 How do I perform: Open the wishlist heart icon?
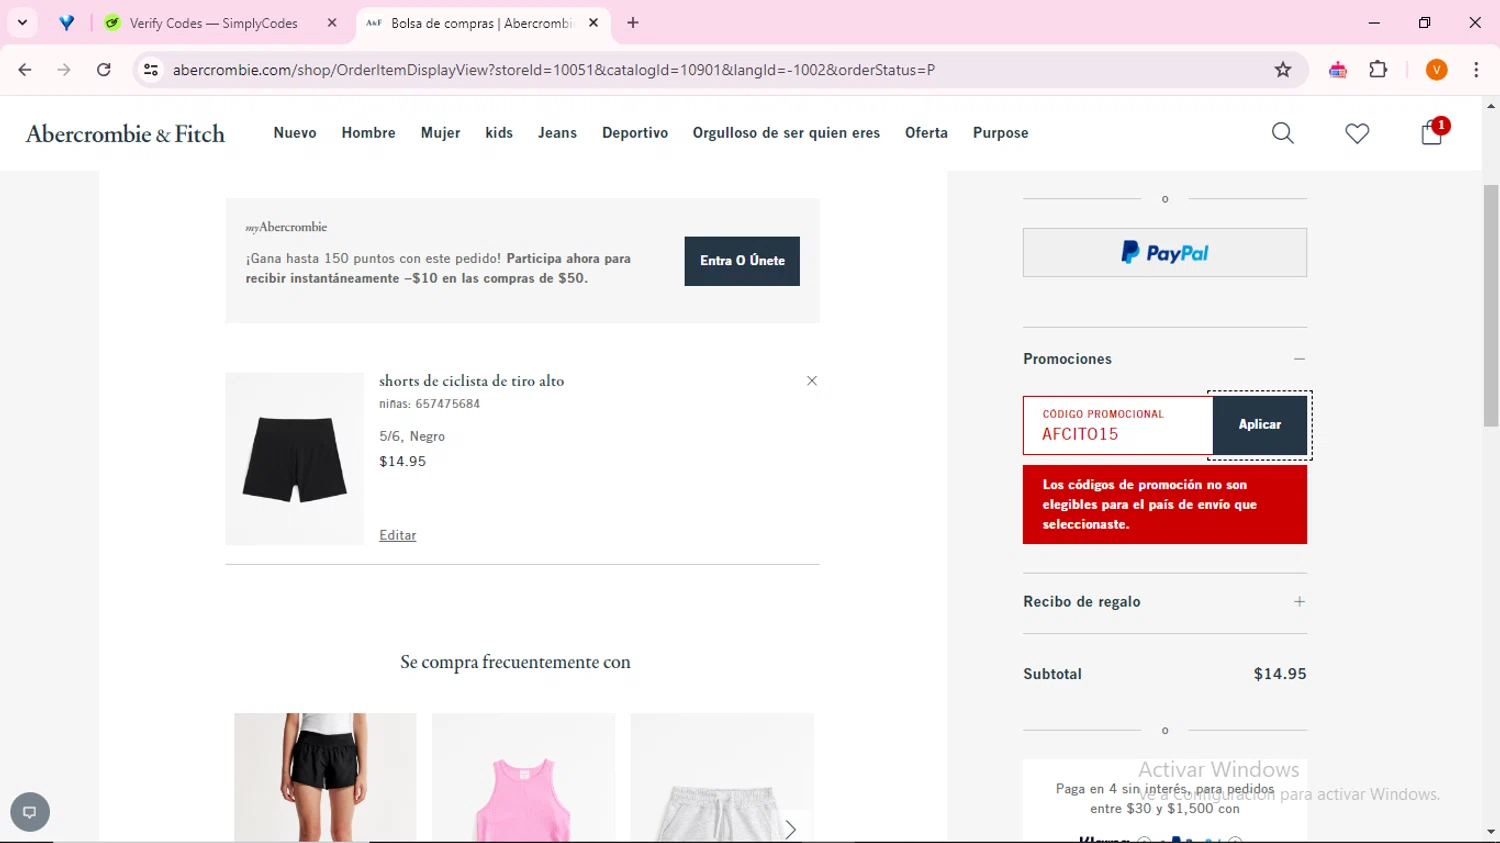[x=1357, y=133]
